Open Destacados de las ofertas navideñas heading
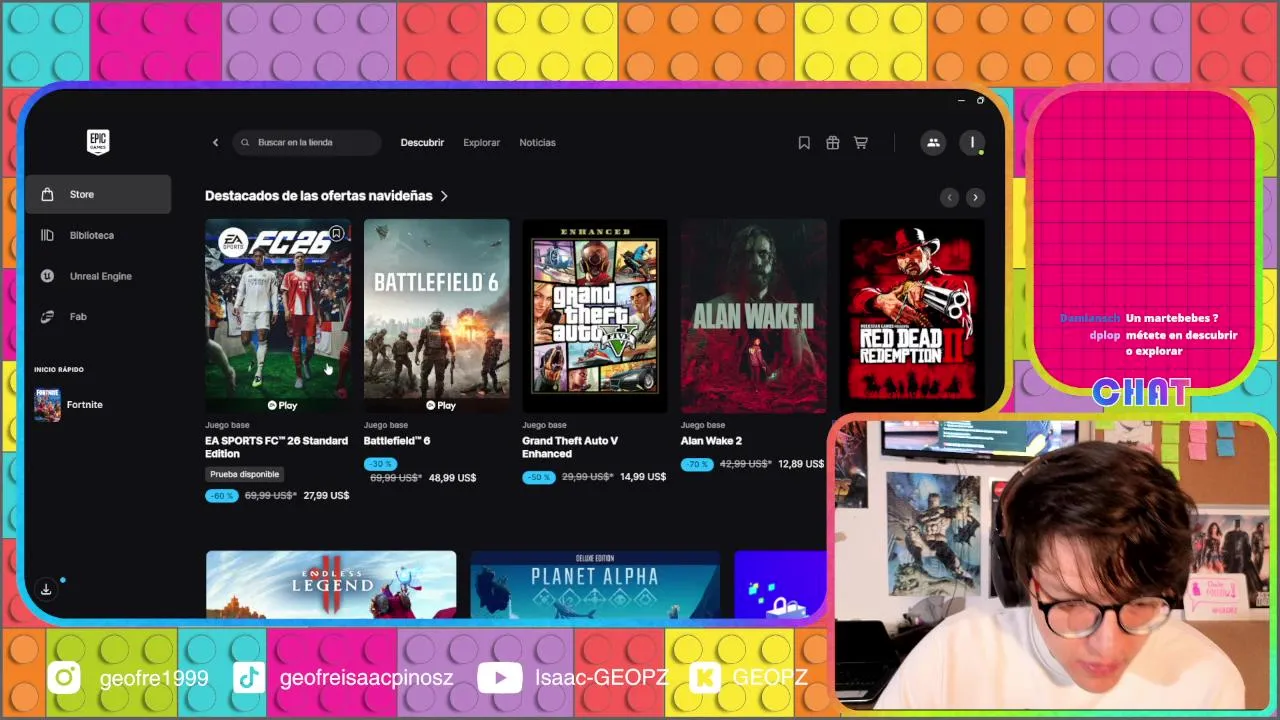Viewport: 1280px width, 720px height. point(318,196)
